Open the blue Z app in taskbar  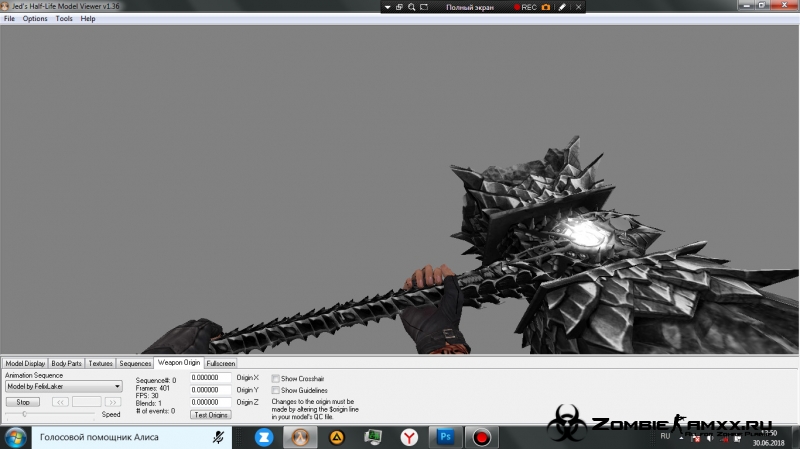click(x=264, y=437)
